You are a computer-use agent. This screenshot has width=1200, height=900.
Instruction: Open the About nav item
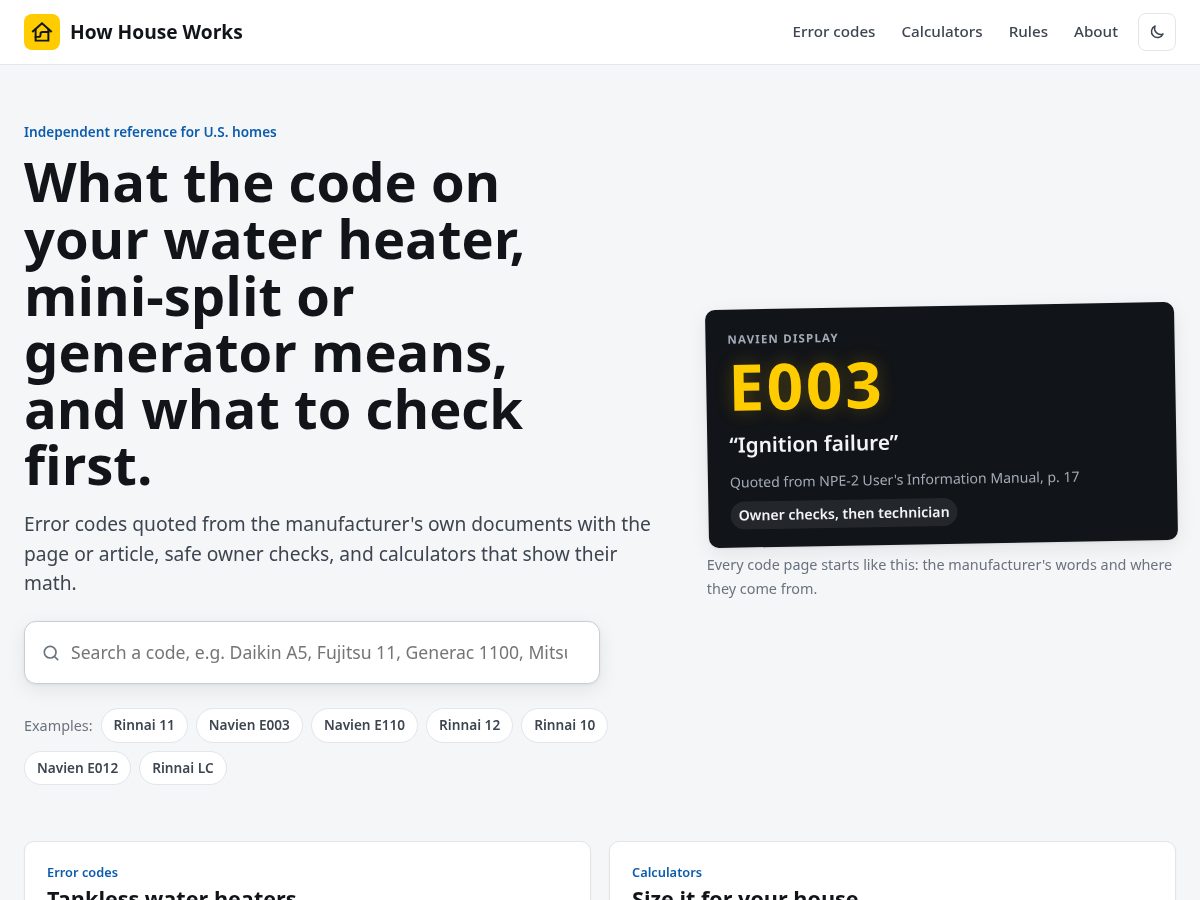coord(1096,32)
